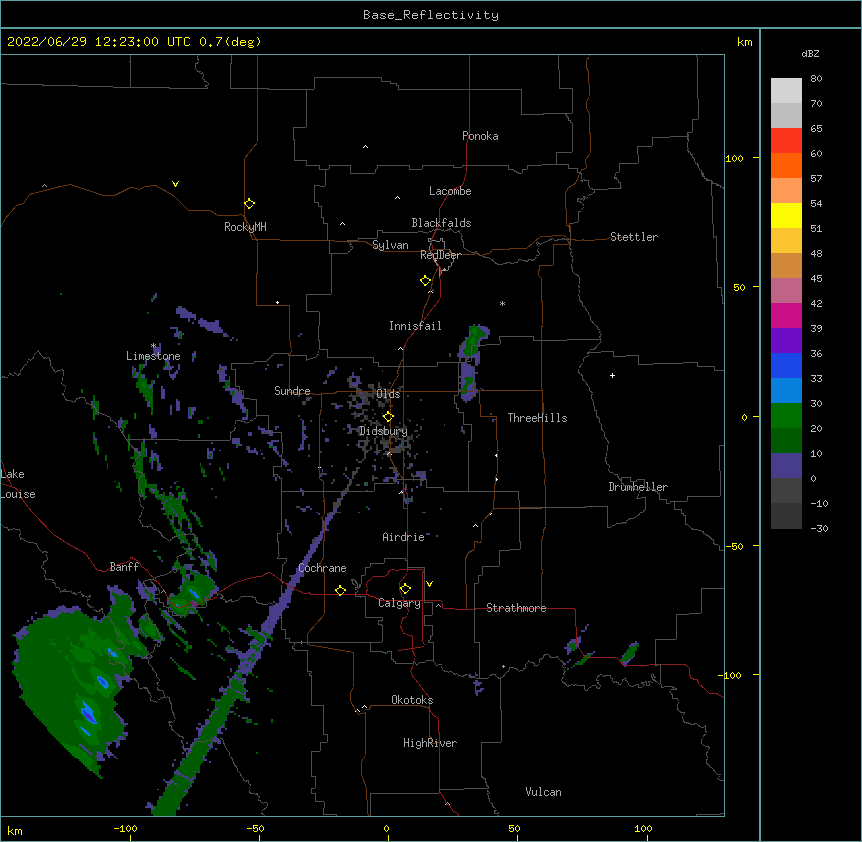Click the Okotoks label
Screen dimensions: 862x842
[412, 700]
